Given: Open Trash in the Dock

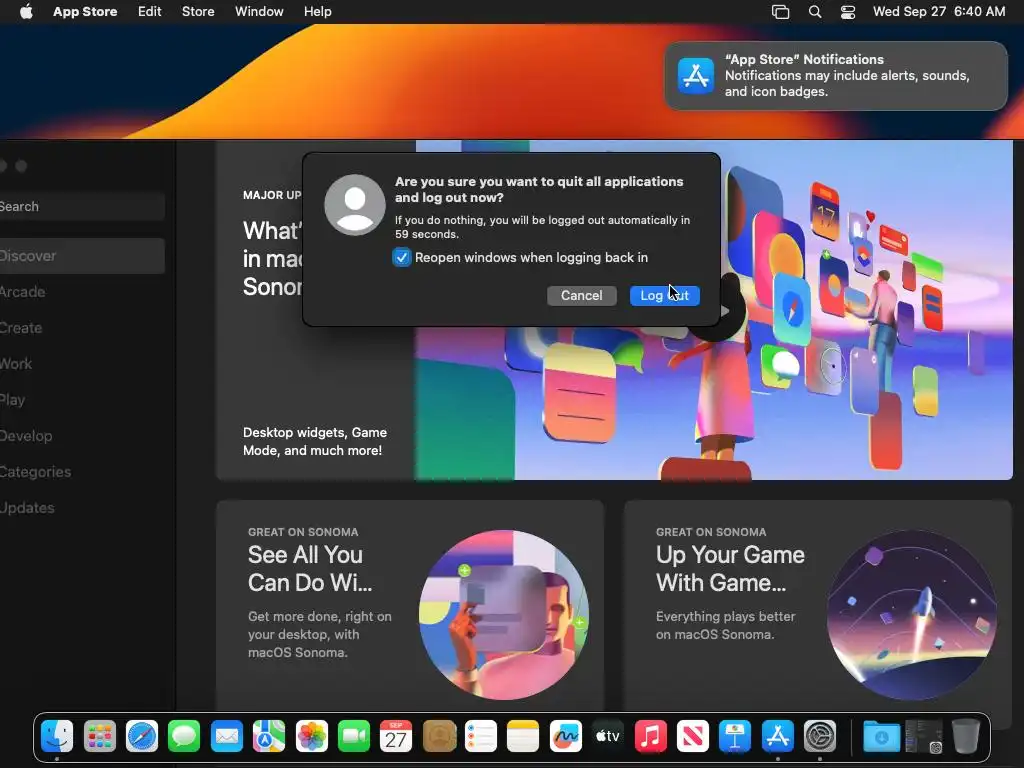Looking at the screenshot, I should [966, 737].
